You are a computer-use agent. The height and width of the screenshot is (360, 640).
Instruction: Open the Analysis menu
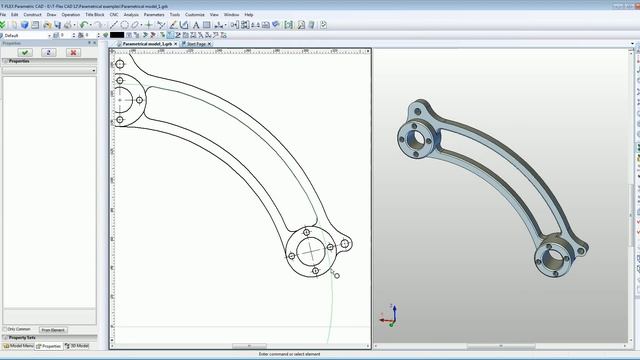[x=131, y=14]
